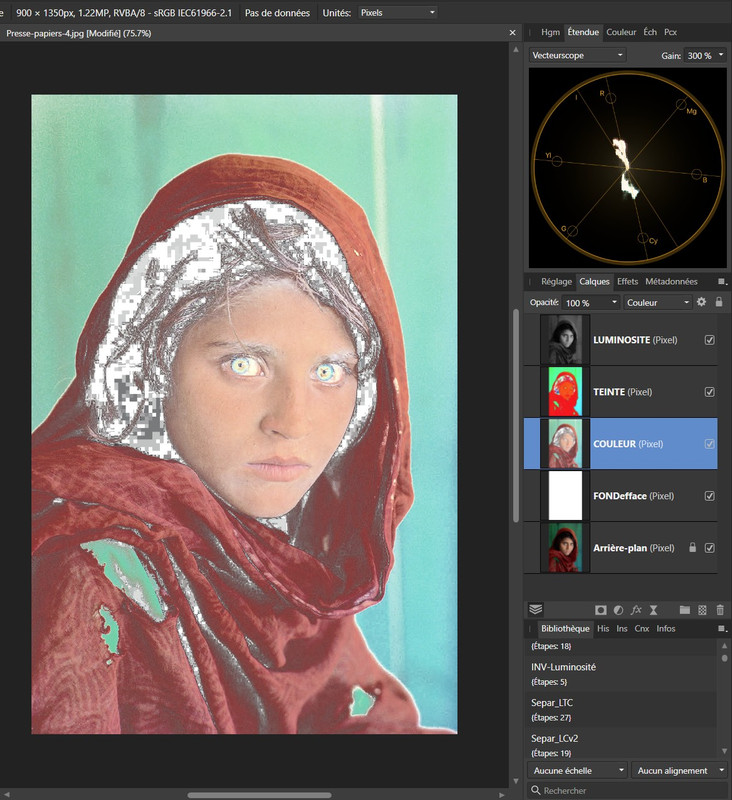Screen dimensions: 732x800
Task: Select the Bibliothèque tab
Action: [565, 629]
